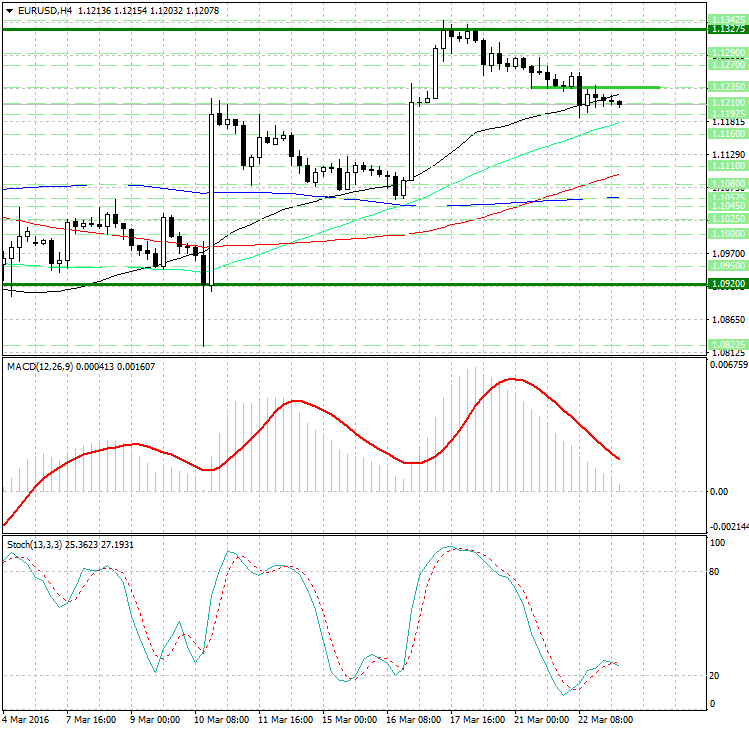The width and height of the screenshot is (749, 731).
Task: Click the 1.12700 price level label
Action: (x=728, y=64)
